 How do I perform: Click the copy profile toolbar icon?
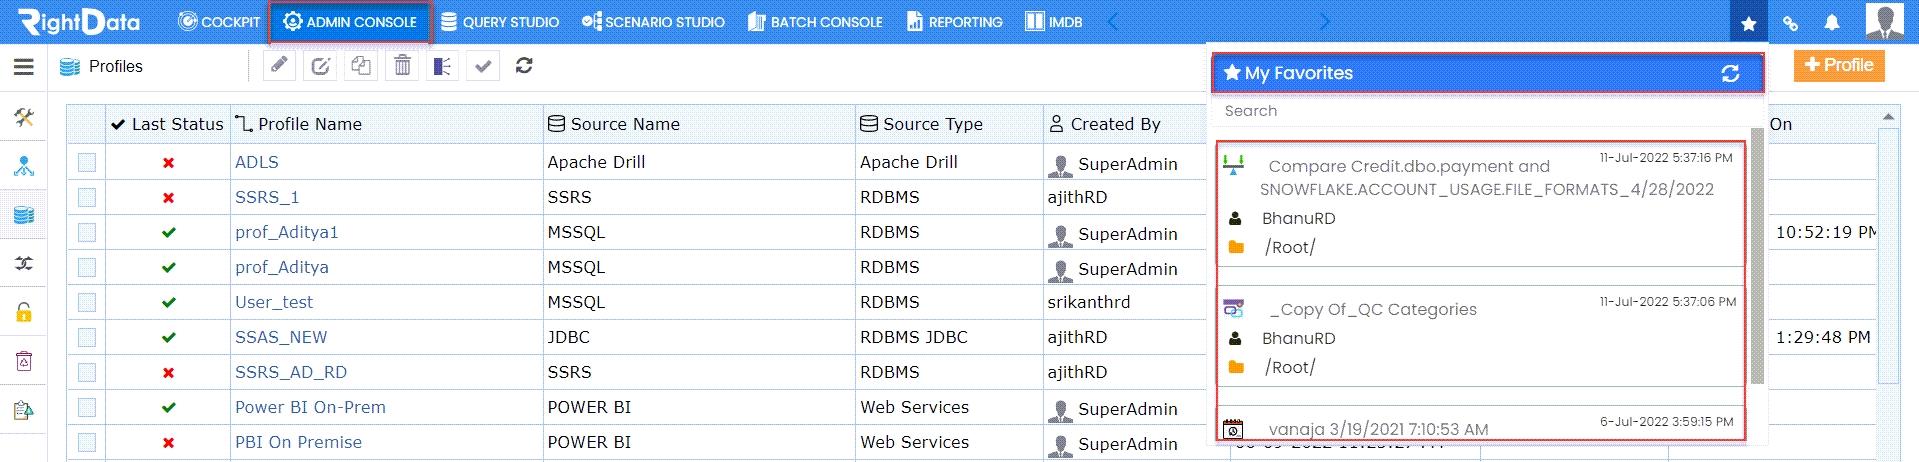[361, 66]
